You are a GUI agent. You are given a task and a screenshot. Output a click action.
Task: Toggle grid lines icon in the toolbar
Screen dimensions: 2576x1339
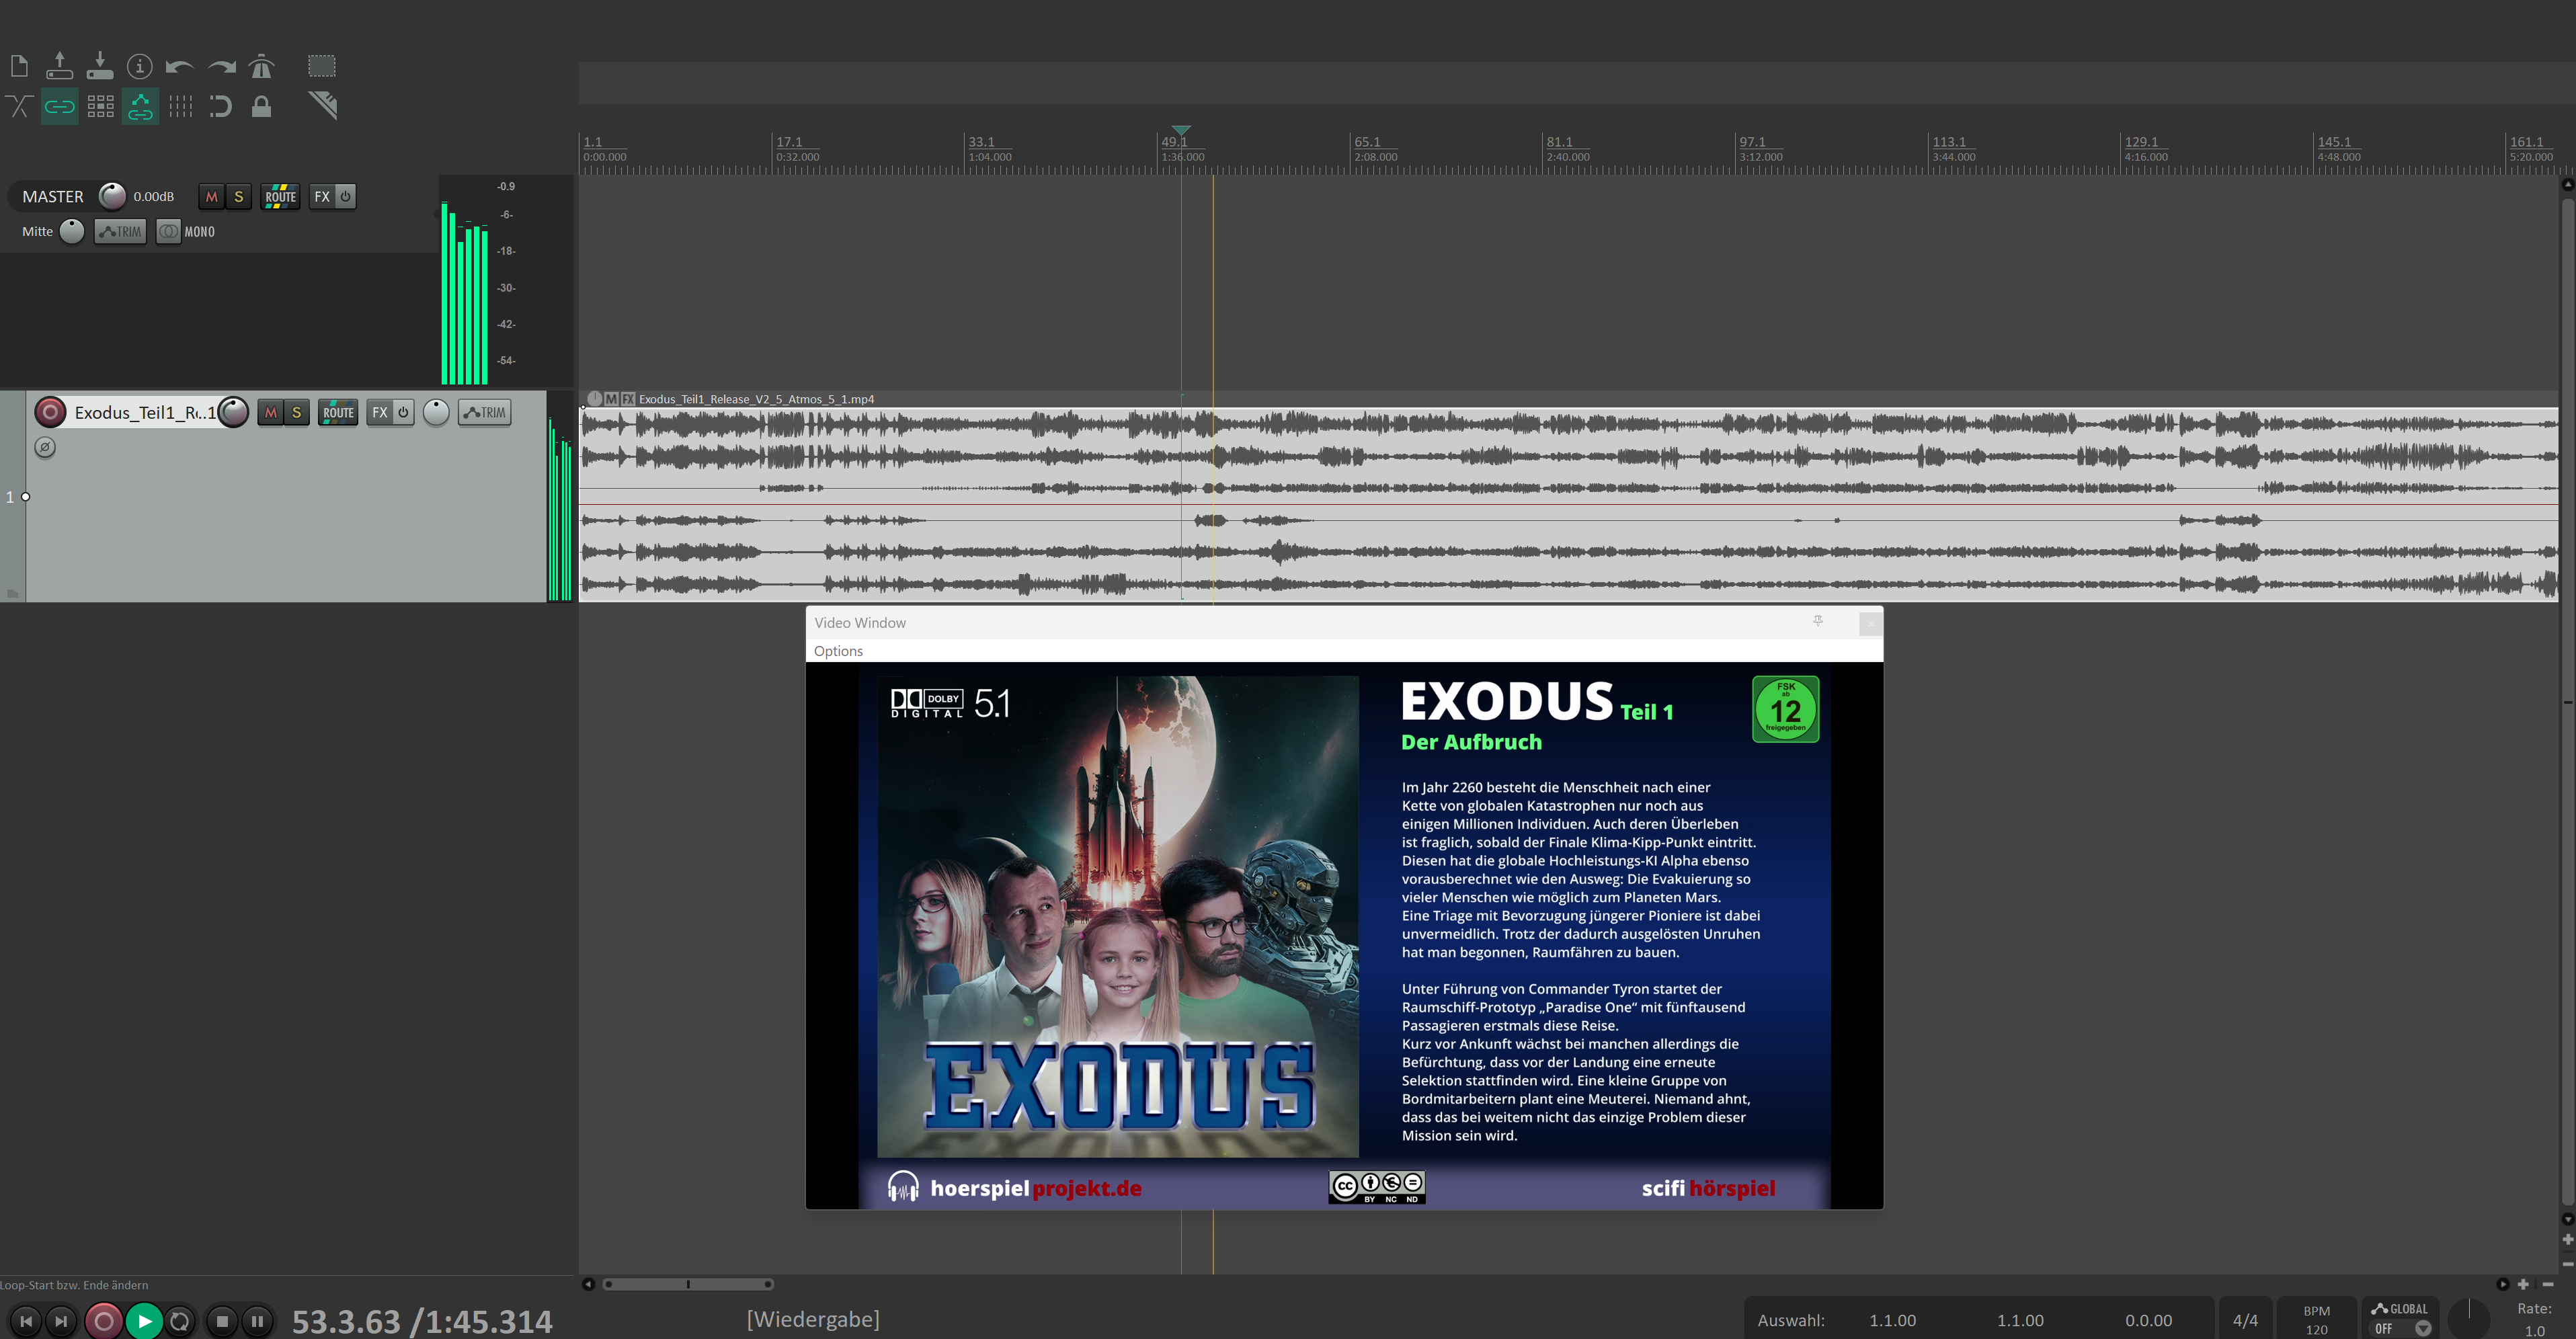(180, 106)
